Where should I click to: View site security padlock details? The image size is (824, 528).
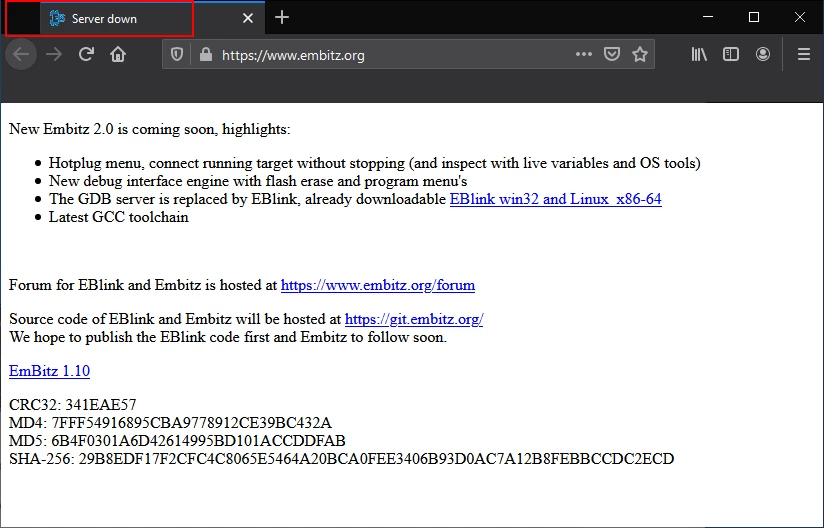[x=206, y=55]
